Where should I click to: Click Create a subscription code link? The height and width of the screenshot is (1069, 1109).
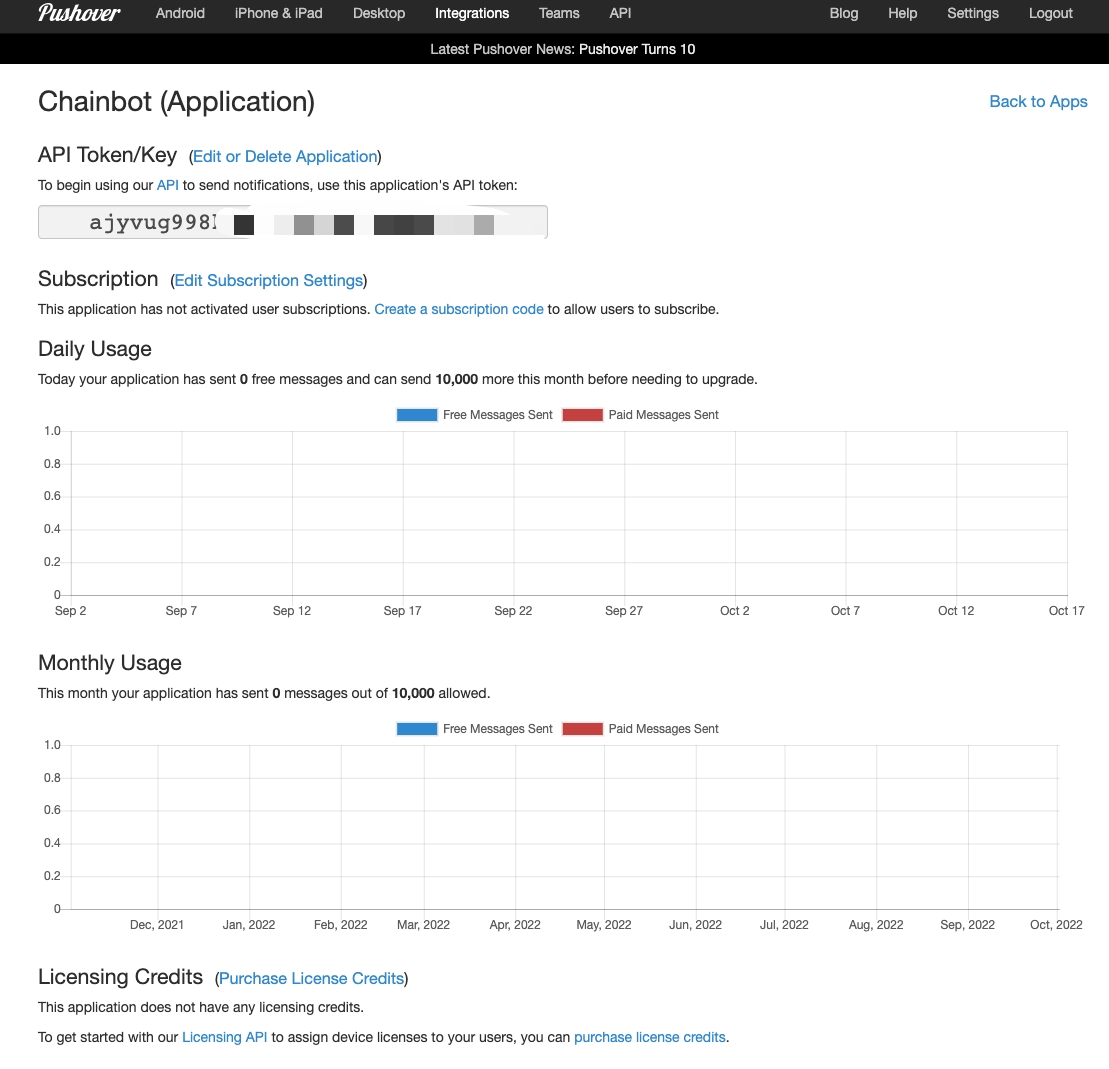[459, 309]
